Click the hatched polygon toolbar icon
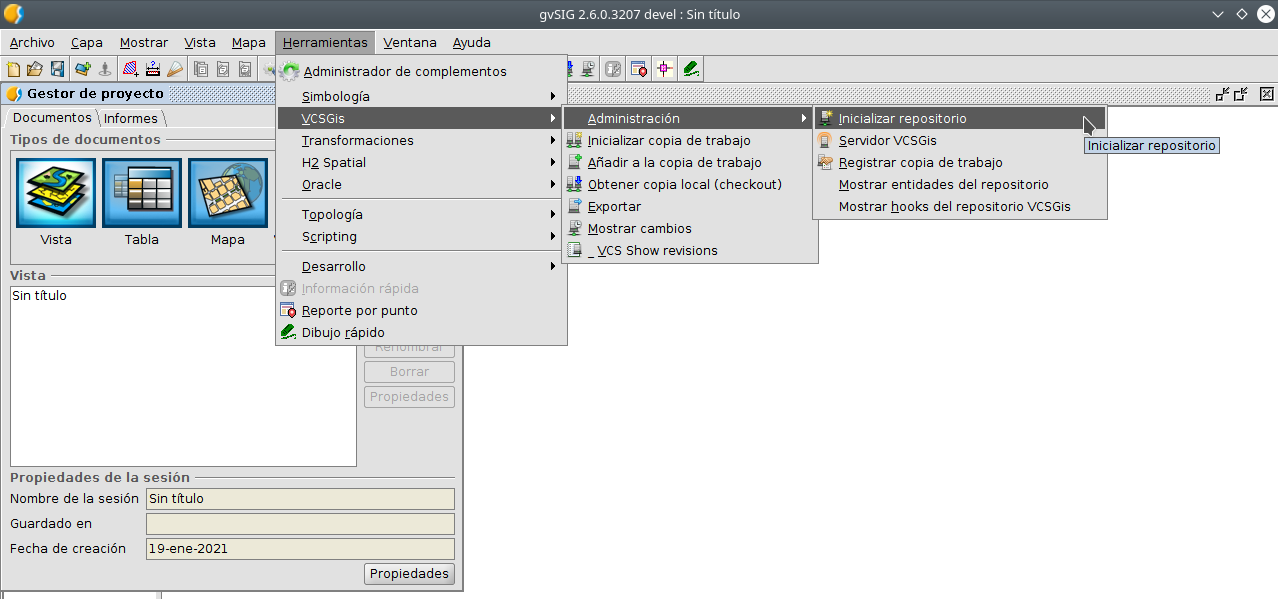 [x=130, y=69]
